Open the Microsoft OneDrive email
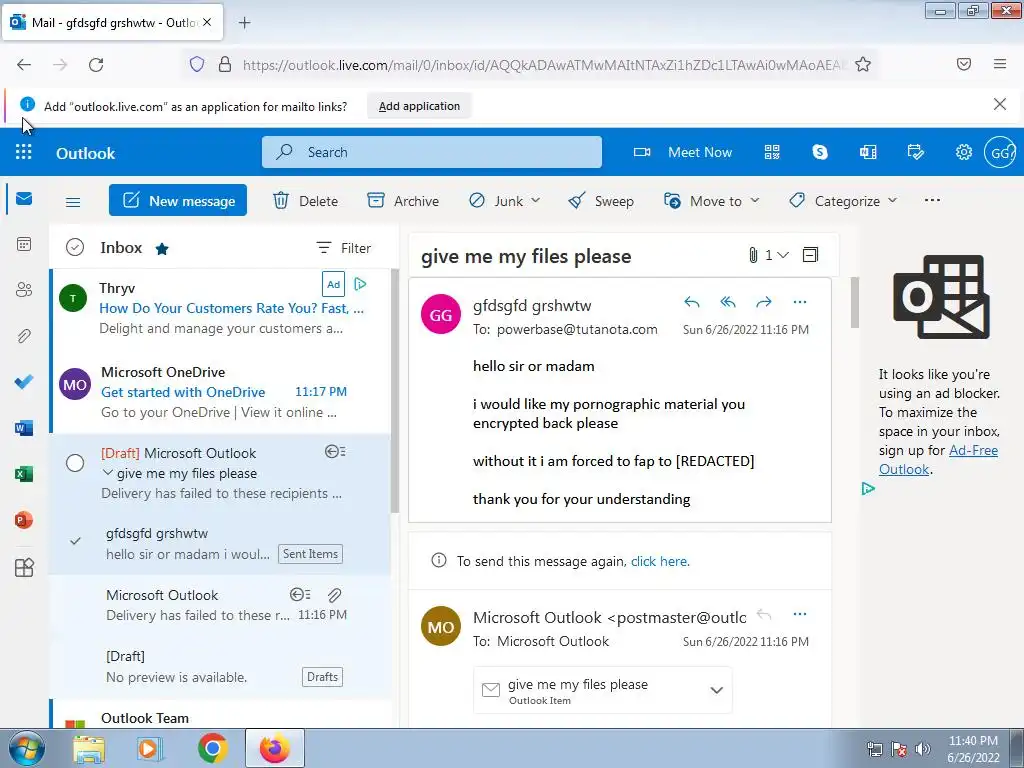This screenshot has width=1024, height=768. [221, 392]
